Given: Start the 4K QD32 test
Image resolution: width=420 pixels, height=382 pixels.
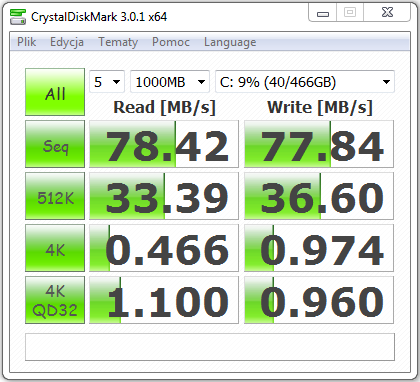Looking at the screenshot, I should click(55, 300).
